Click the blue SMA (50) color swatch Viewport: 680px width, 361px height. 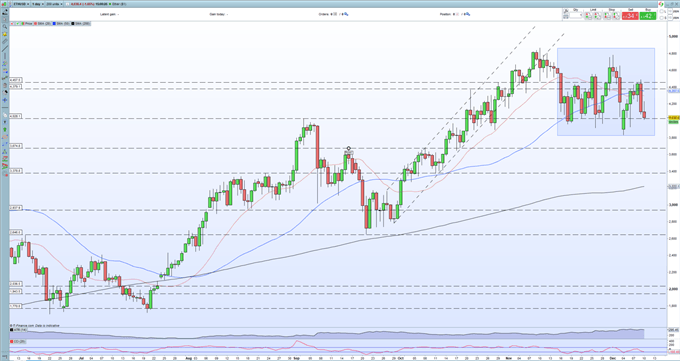[54, 23]
